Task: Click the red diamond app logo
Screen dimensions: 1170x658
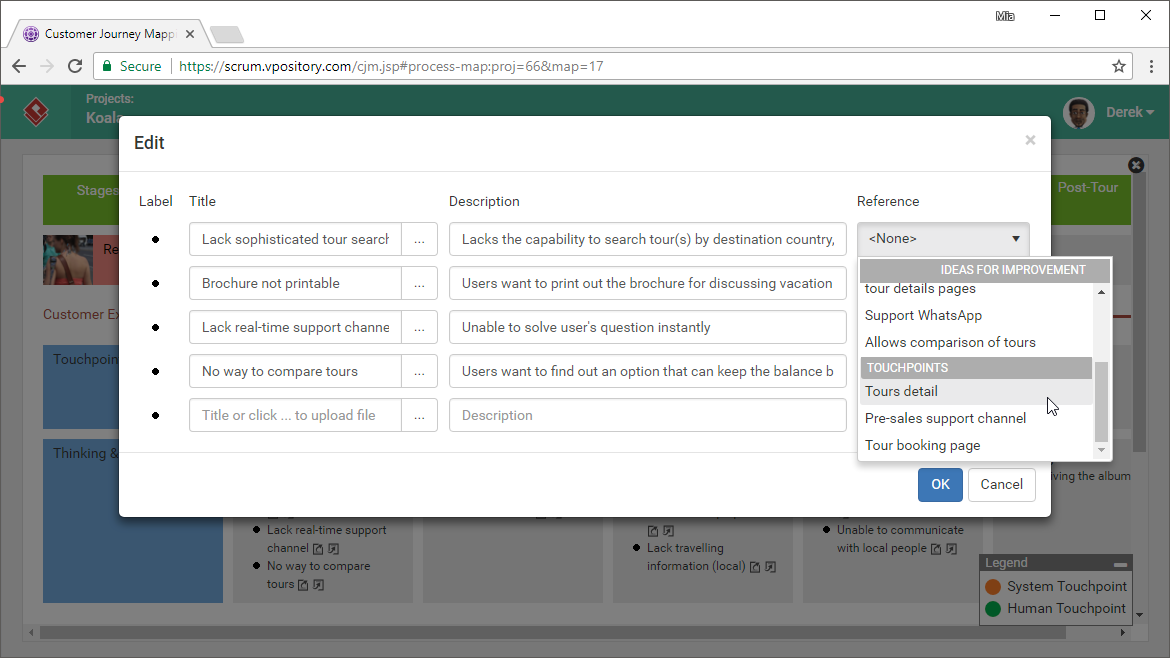Action: [36, 112]
